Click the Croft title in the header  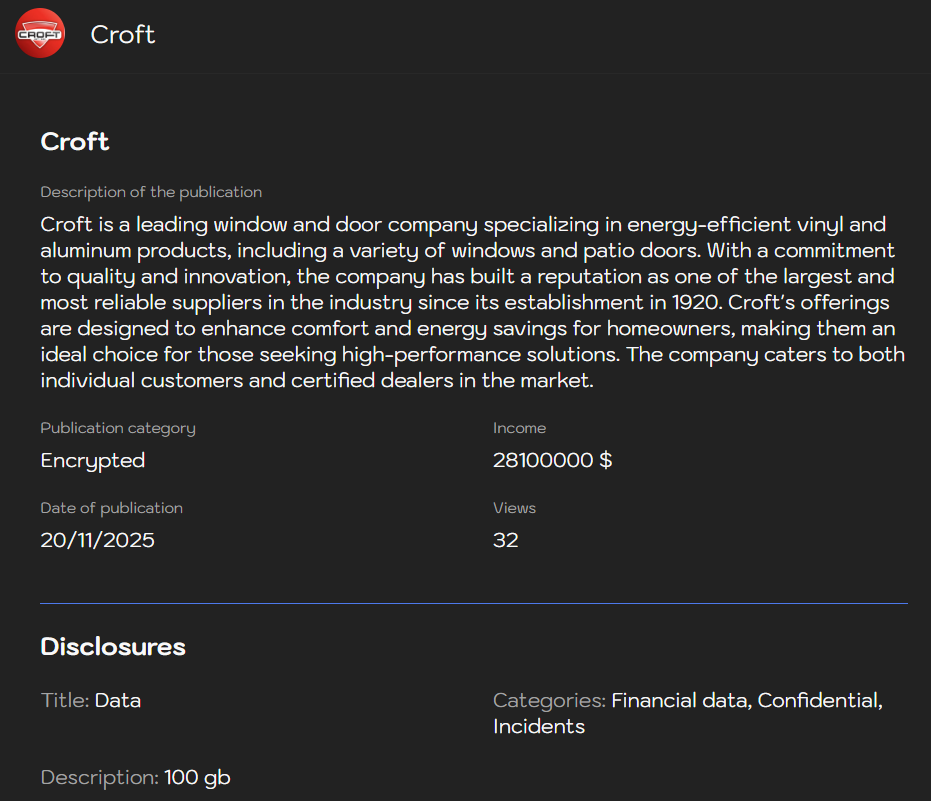point(122,34)
